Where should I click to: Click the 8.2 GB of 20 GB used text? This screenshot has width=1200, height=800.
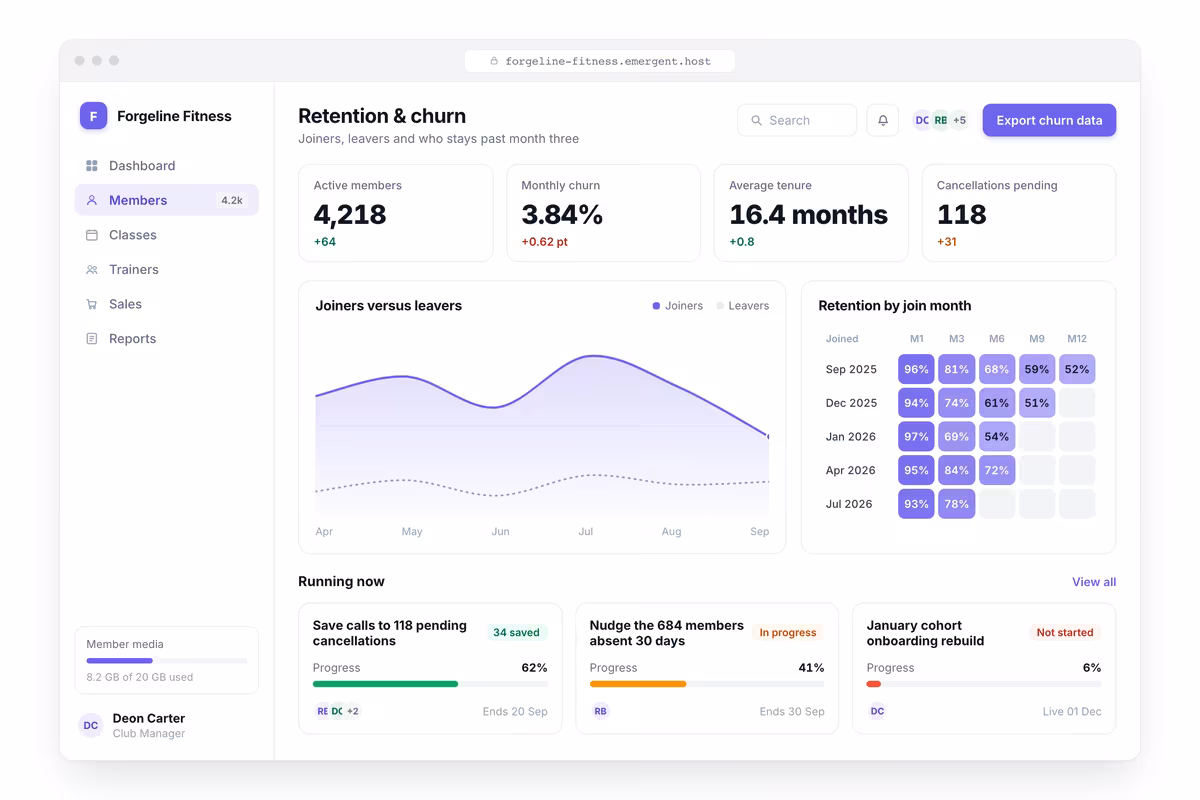(x=140, y=677)
